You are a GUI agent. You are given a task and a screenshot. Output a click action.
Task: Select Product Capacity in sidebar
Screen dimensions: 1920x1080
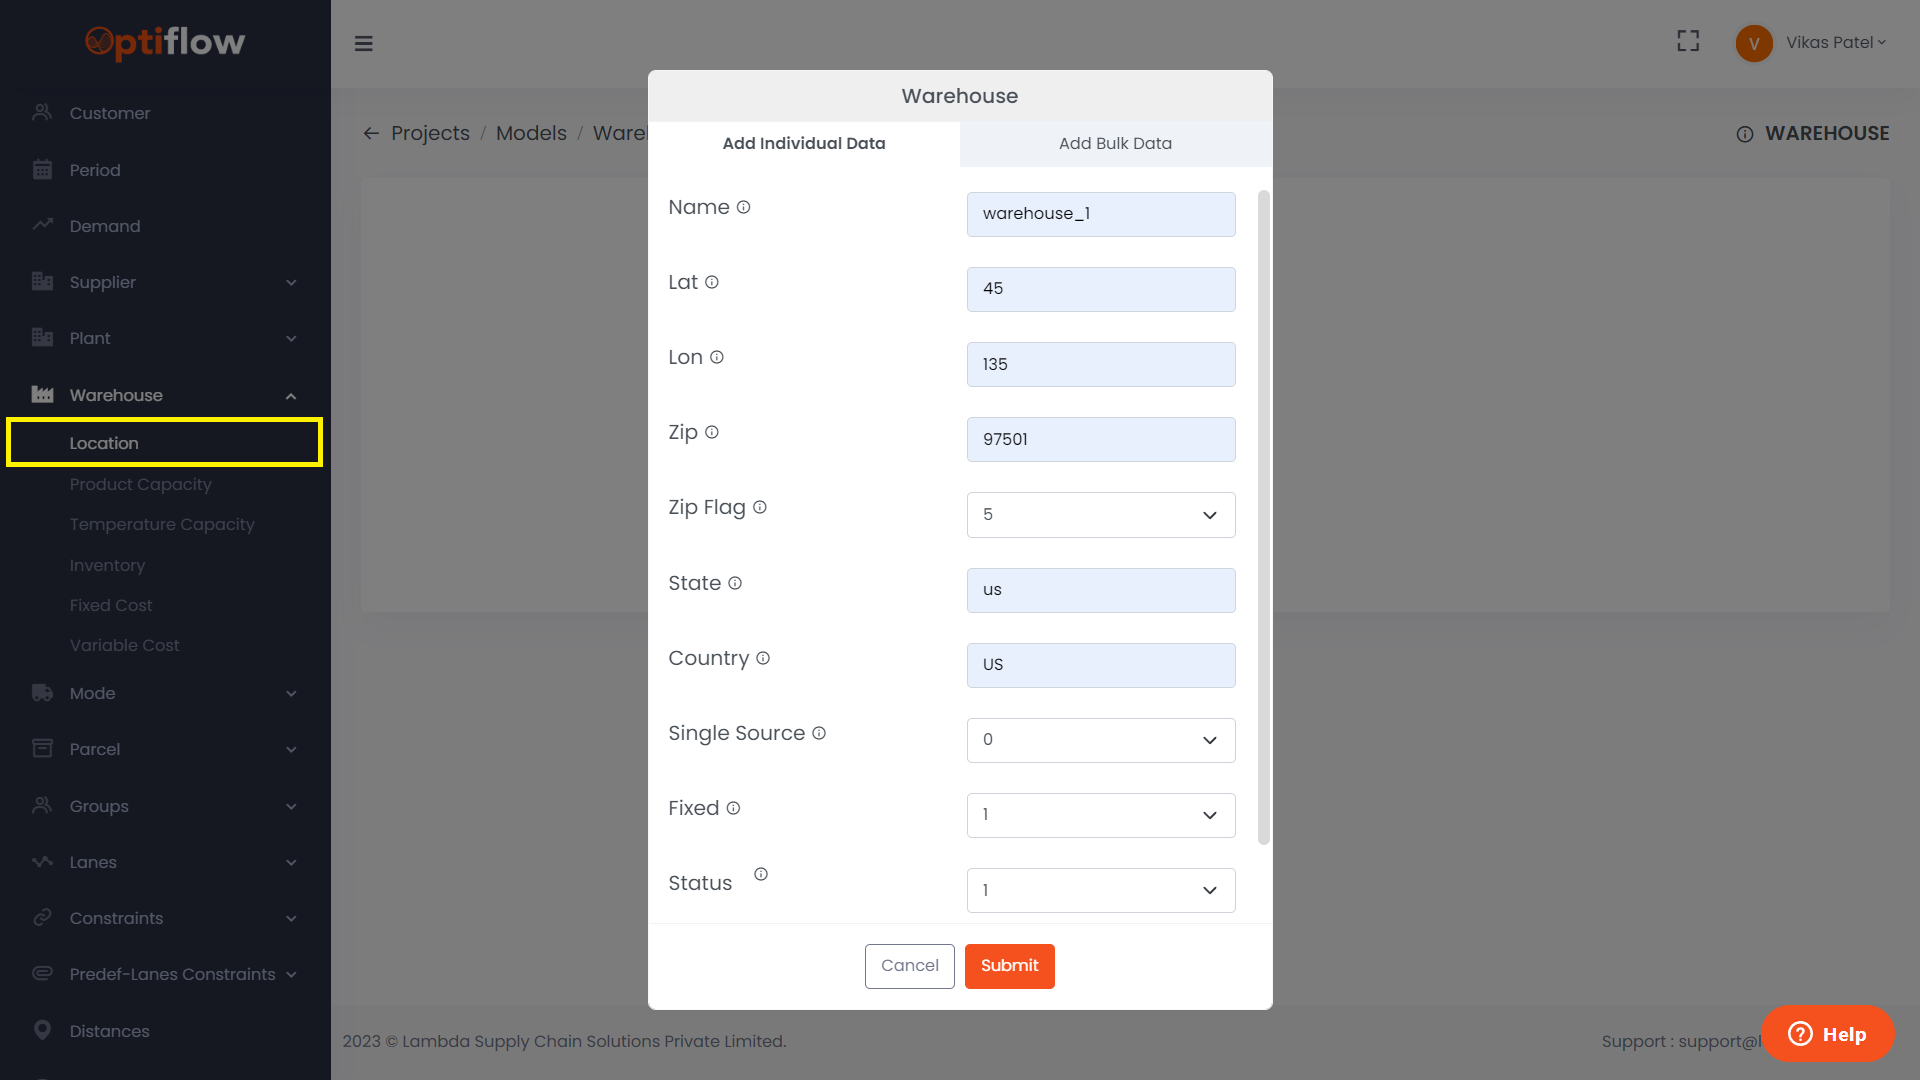141,484
